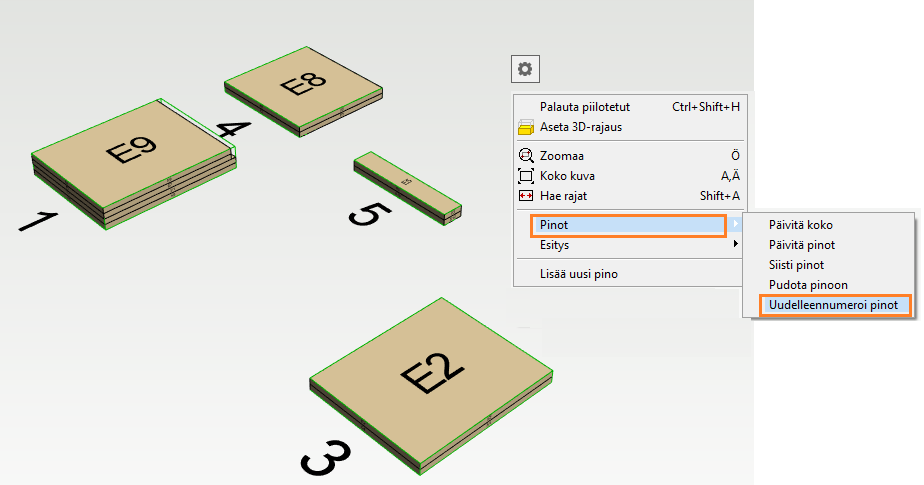Image resolution: width=924 pixels, height=485 pixels.
Task: Choose Siisti pinot in submenu
Action: click(x=829, y=265)
